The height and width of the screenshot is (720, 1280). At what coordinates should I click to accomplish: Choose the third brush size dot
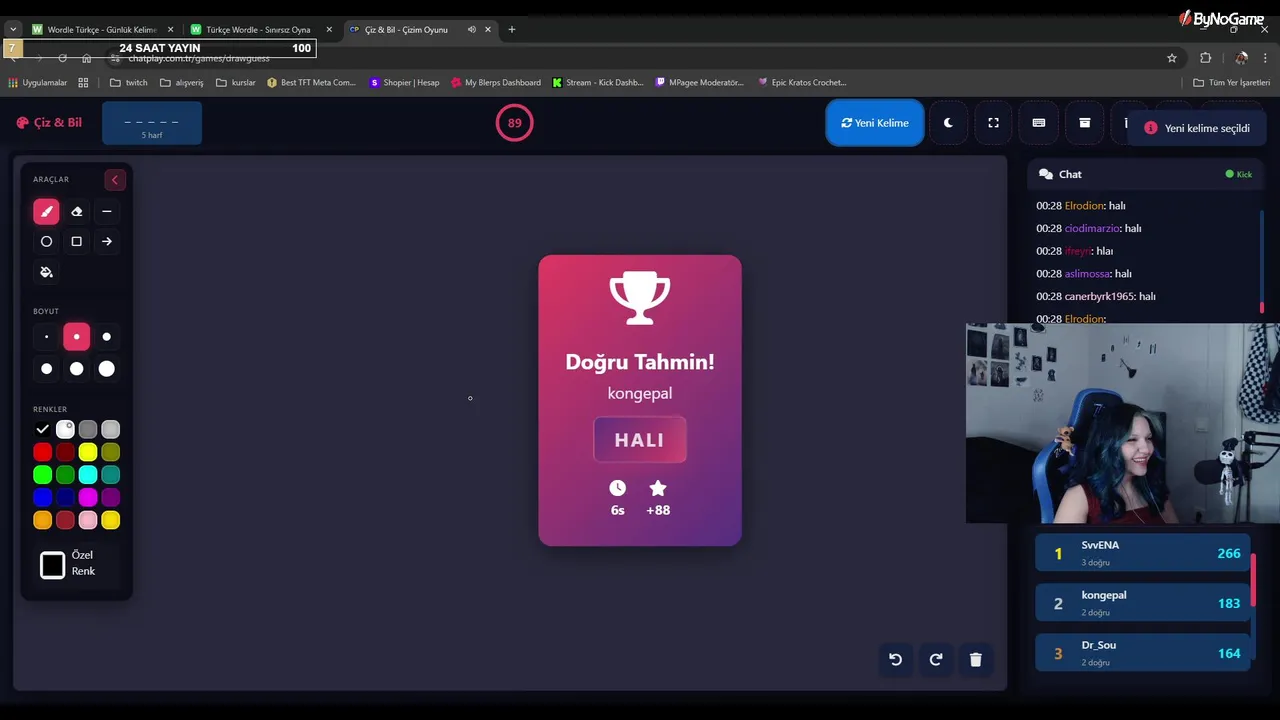click(x=106, y=337)
